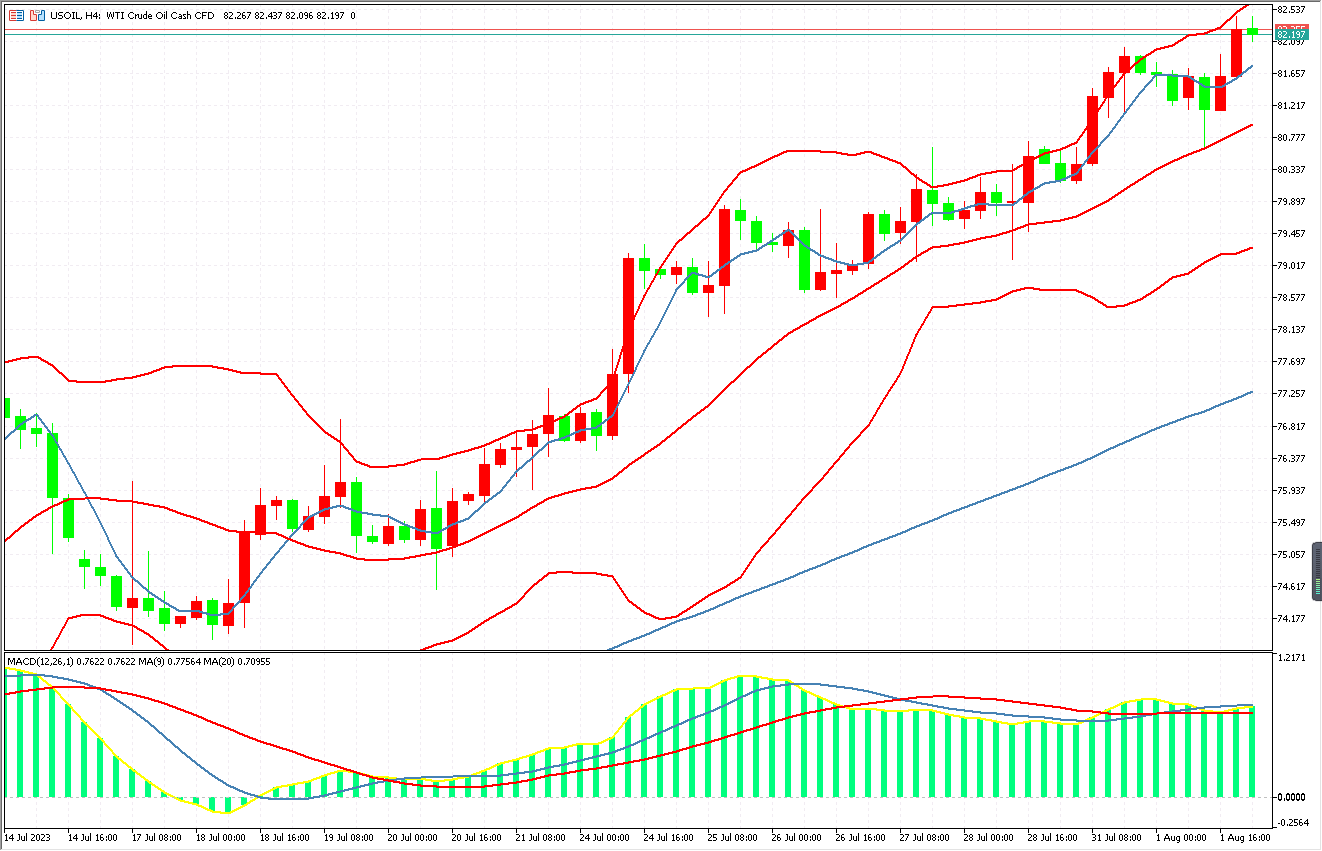
Task: Click the 75.497 price scale label
Action: [x=1289, y=522]
